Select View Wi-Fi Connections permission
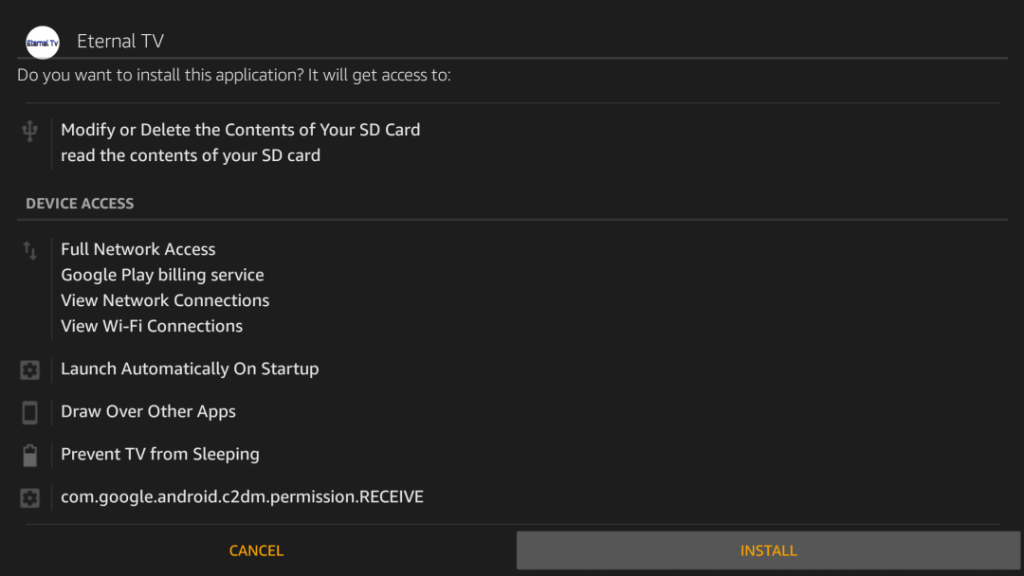Screen dimensions: 1024x576 pos(152,326)
